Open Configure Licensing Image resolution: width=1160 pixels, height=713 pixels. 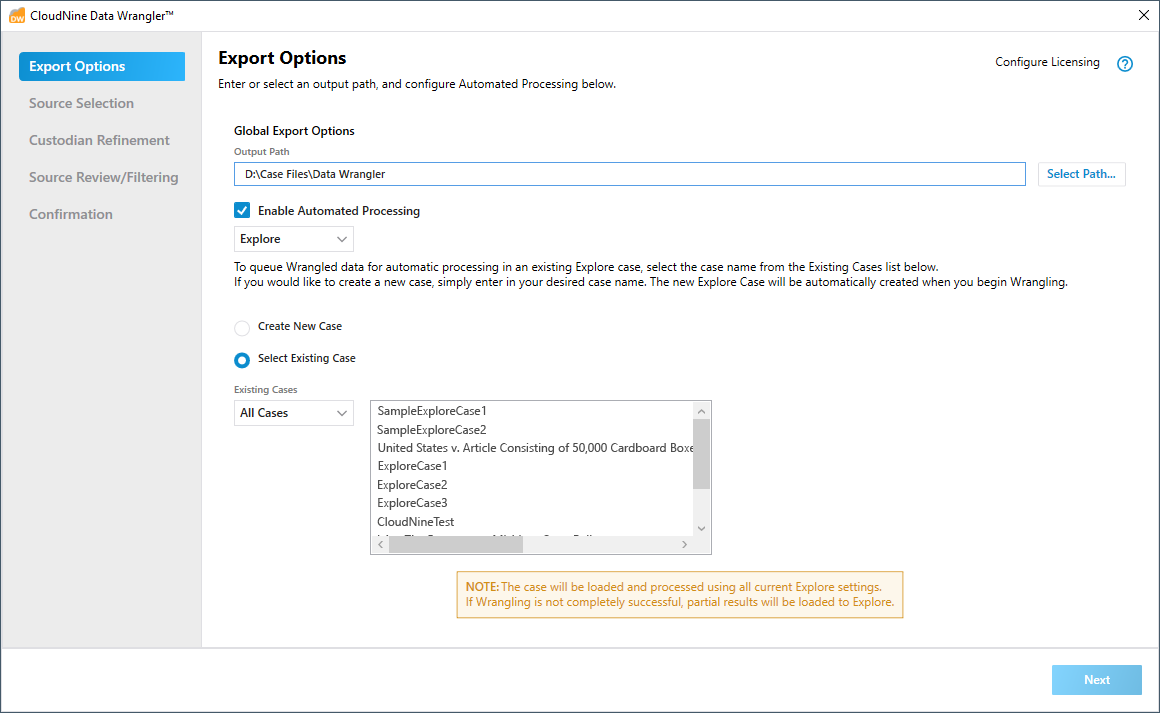click(x=1047, y=62)
